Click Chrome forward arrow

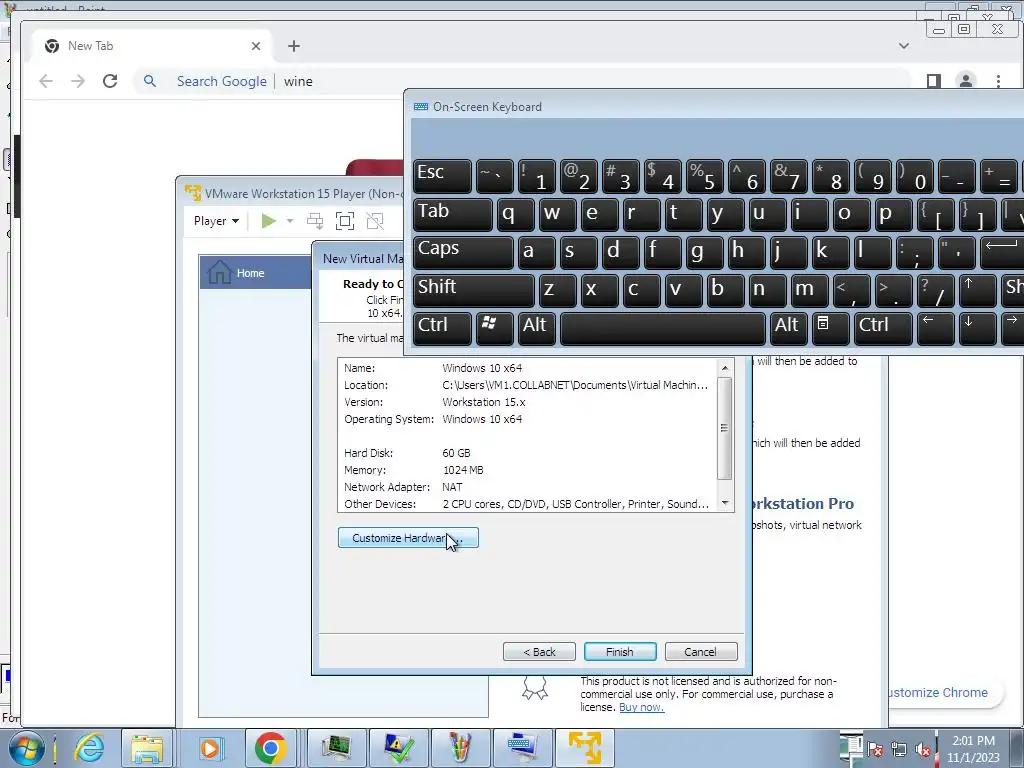pyautogui.click(x=78, y=81)
